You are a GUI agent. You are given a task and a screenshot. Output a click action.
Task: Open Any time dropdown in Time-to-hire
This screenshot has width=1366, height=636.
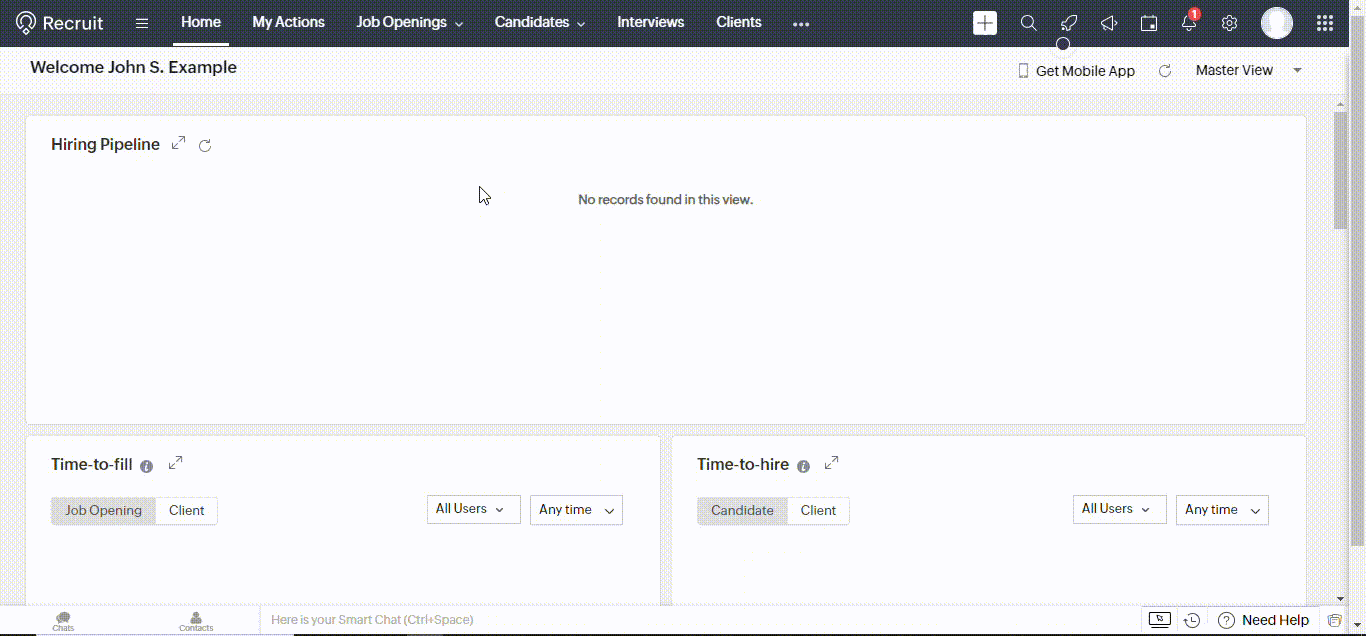pos(1221,510)
